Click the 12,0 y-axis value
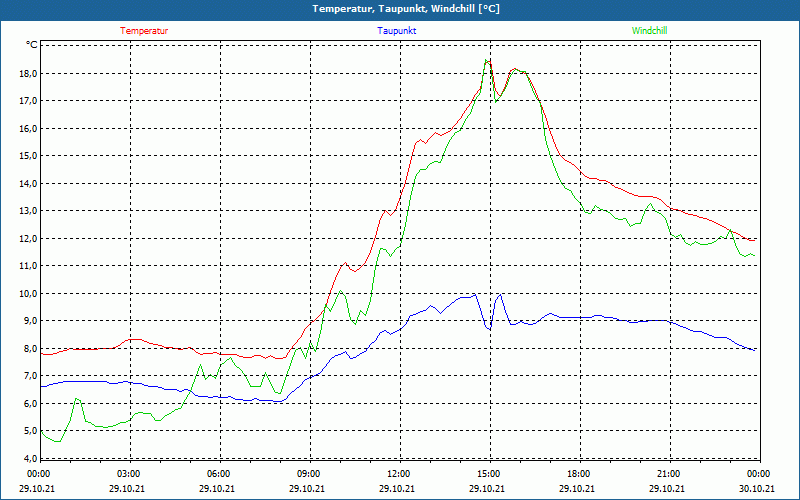 point(29,238)
